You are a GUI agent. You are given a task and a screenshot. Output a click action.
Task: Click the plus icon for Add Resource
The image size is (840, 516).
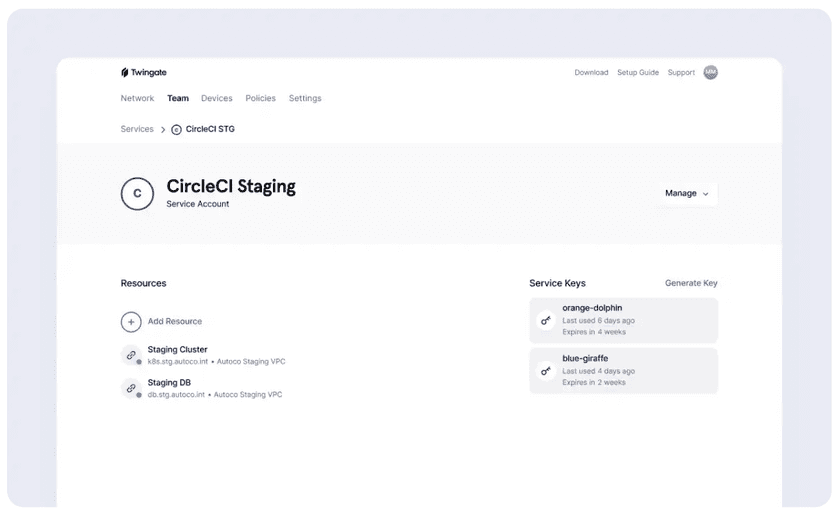click(131, 322)
